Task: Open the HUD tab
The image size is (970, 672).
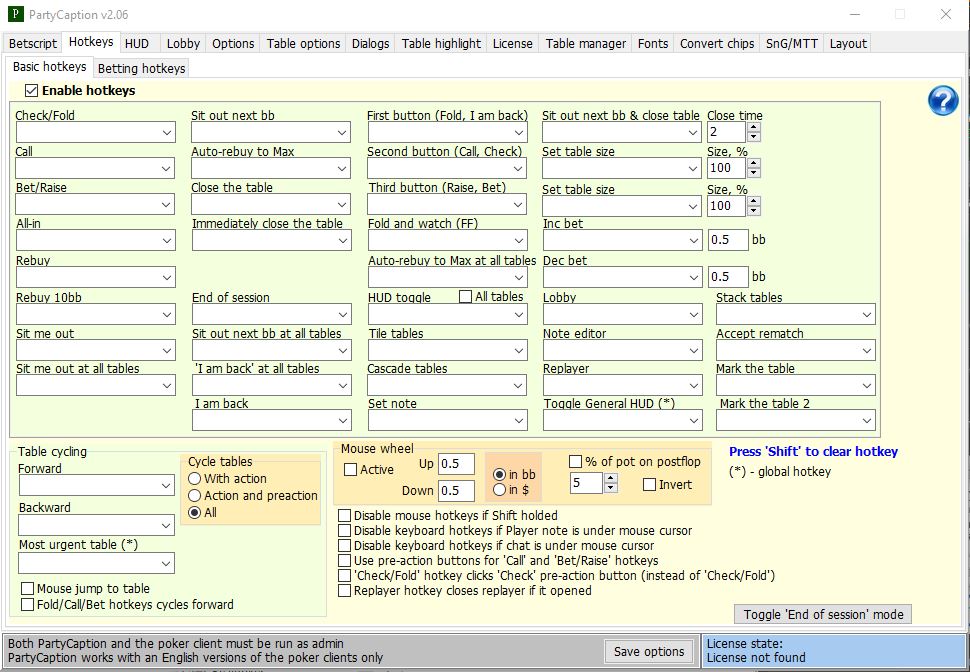Action: 137,44
